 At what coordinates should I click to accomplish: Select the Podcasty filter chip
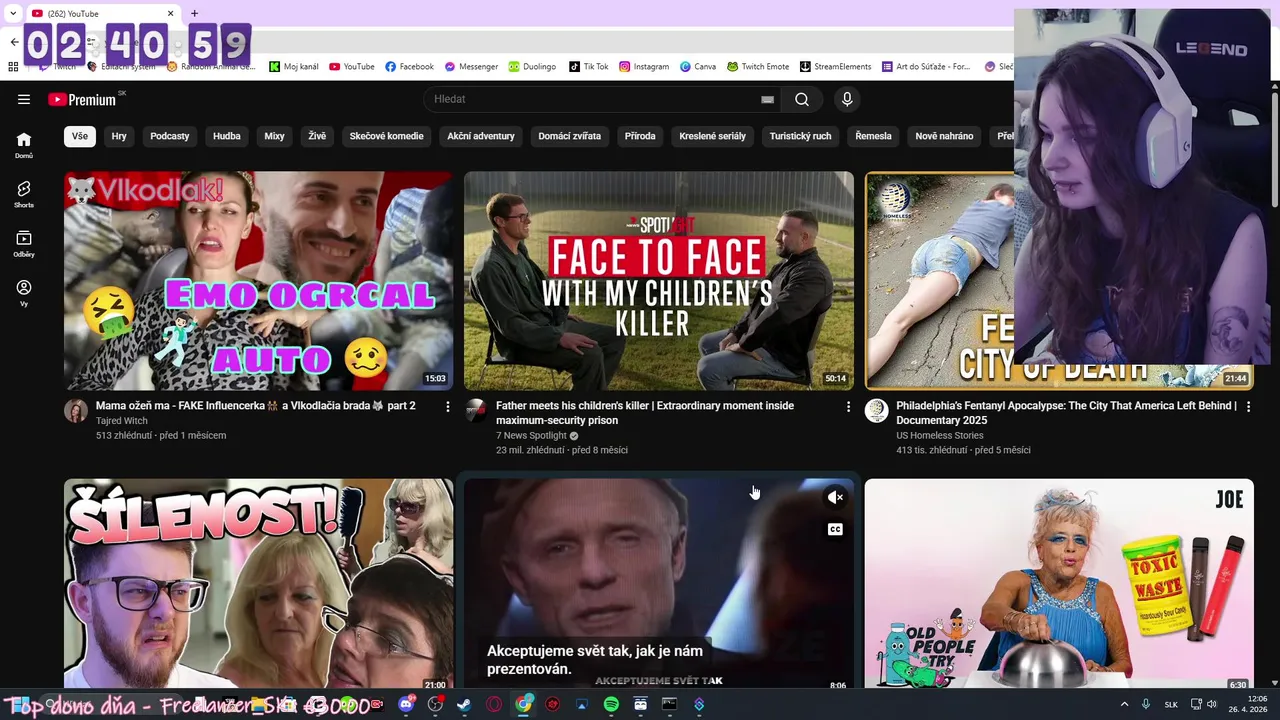point(170,136)
